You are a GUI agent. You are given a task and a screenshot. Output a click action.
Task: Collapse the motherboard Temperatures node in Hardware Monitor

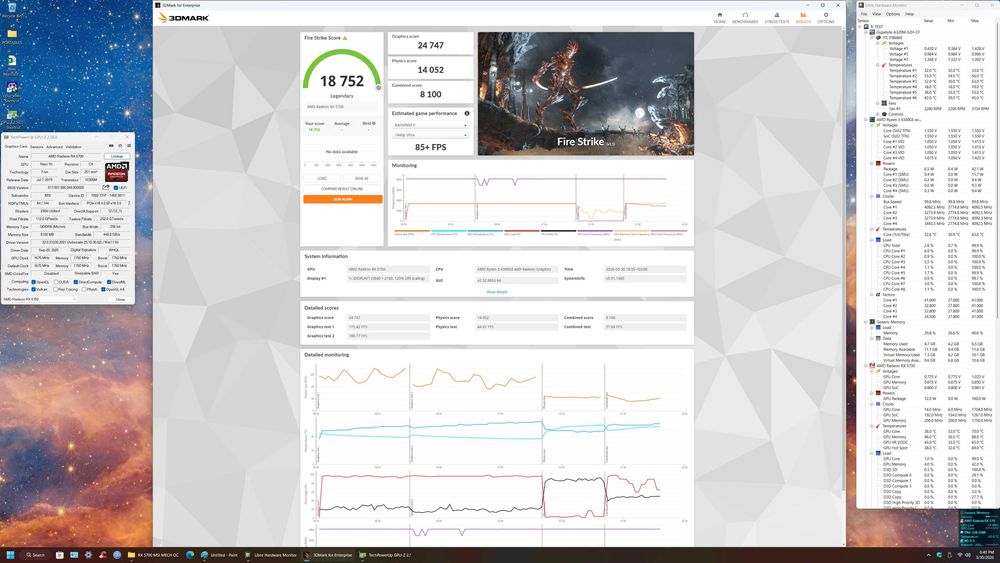(878, 65)
